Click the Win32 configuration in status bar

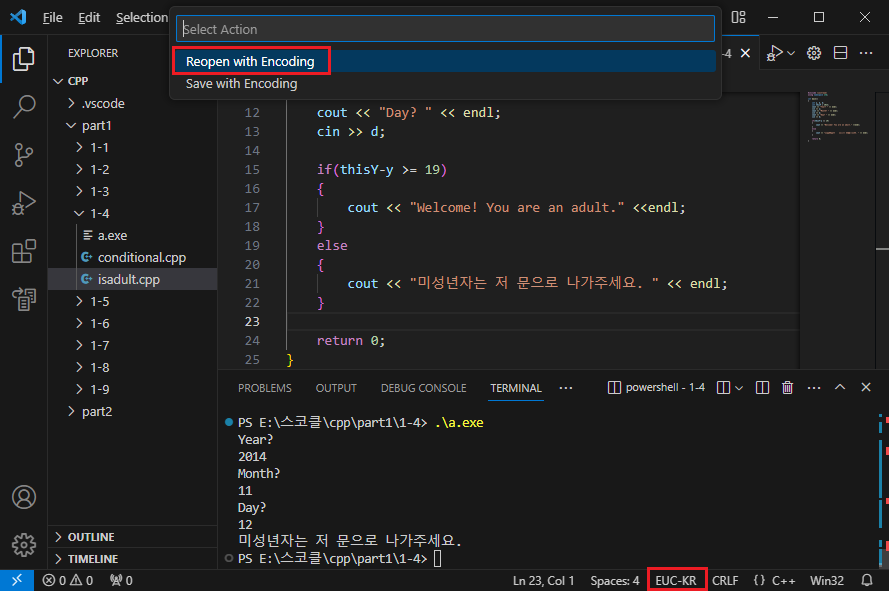click(x=827, y=580)
